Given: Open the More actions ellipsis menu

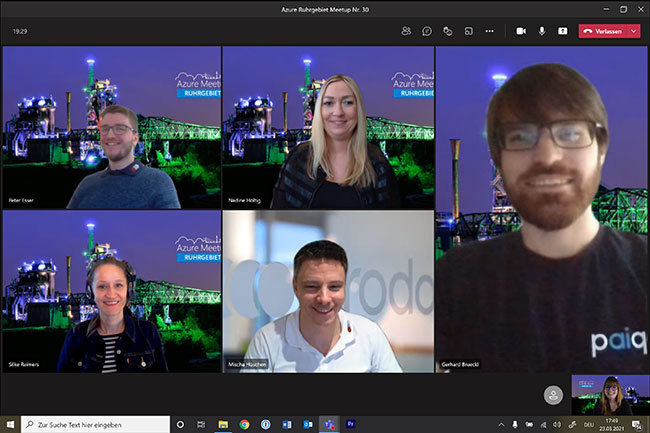Looking at the screenshot, I should [x=490, y=31].
